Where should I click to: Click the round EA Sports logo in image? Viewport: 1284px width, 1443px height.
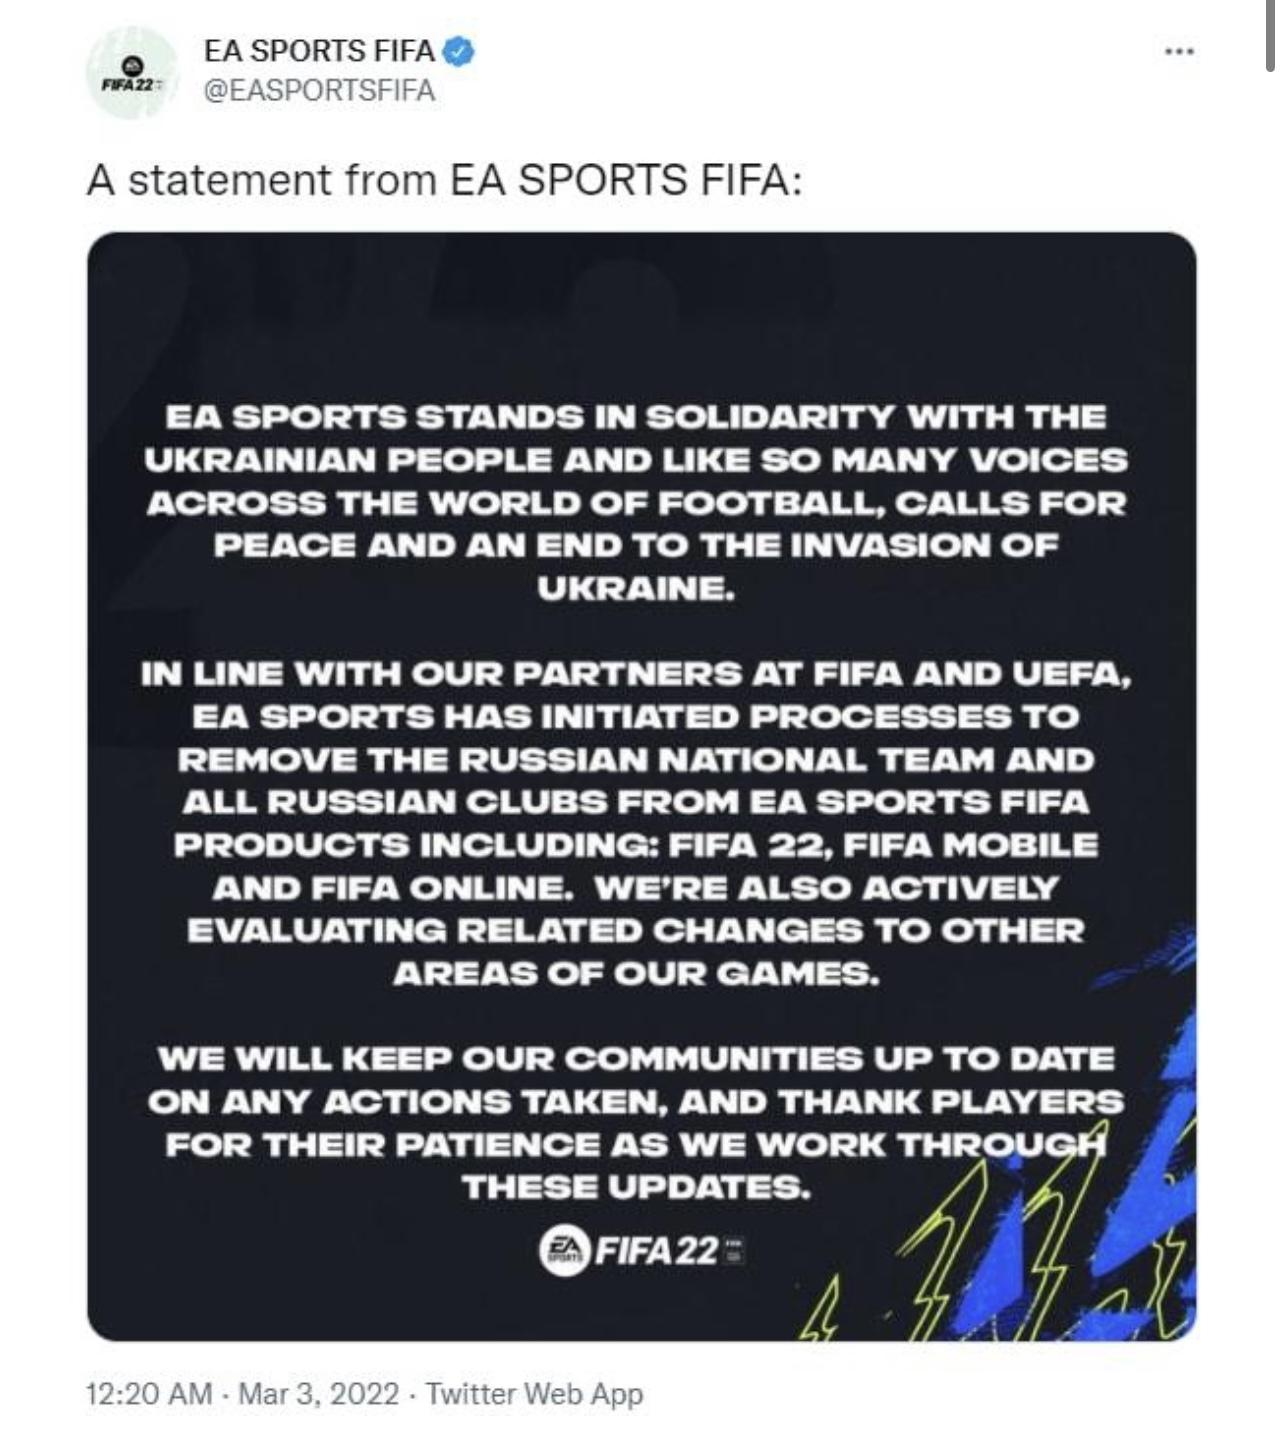point(566,1251)
